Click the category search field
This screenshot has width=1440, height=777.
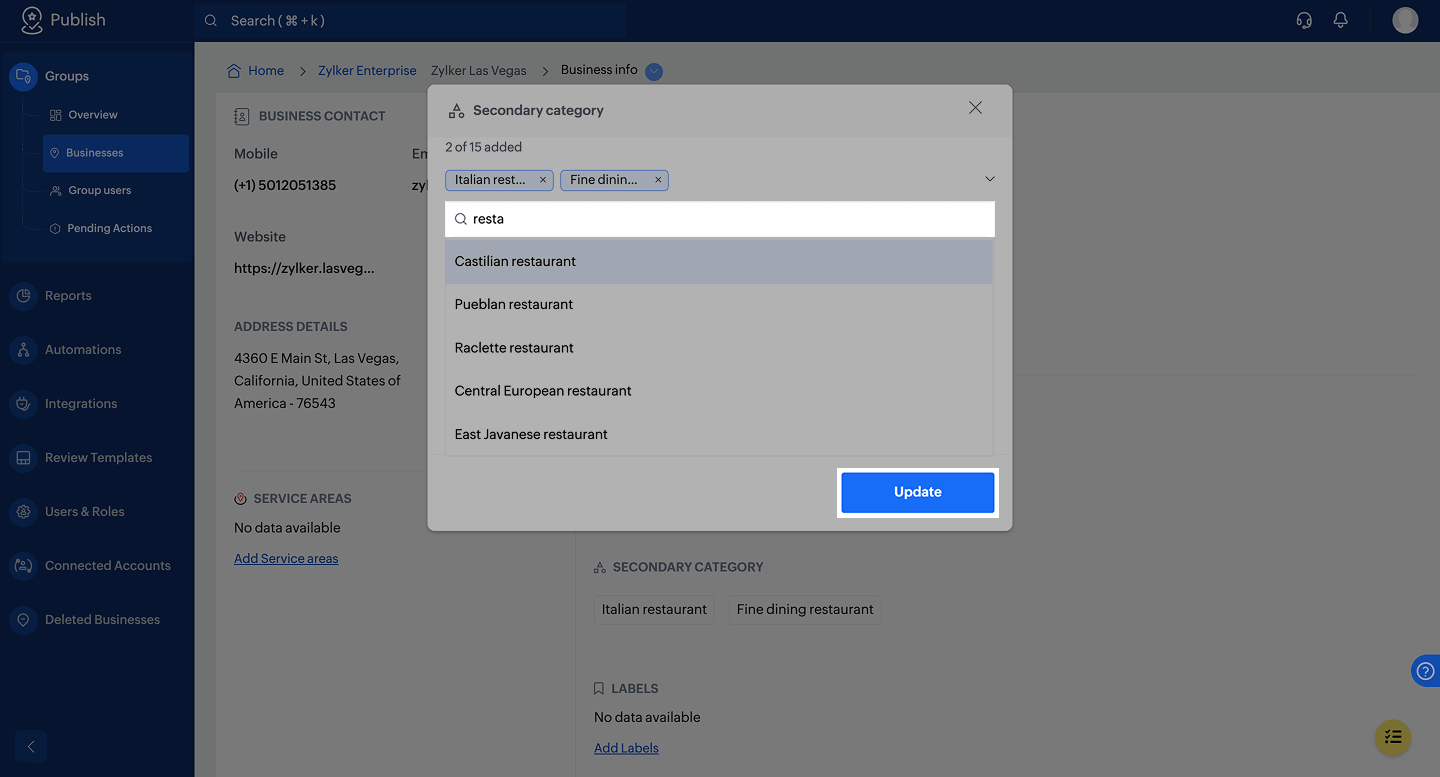[x=720, y=219]
